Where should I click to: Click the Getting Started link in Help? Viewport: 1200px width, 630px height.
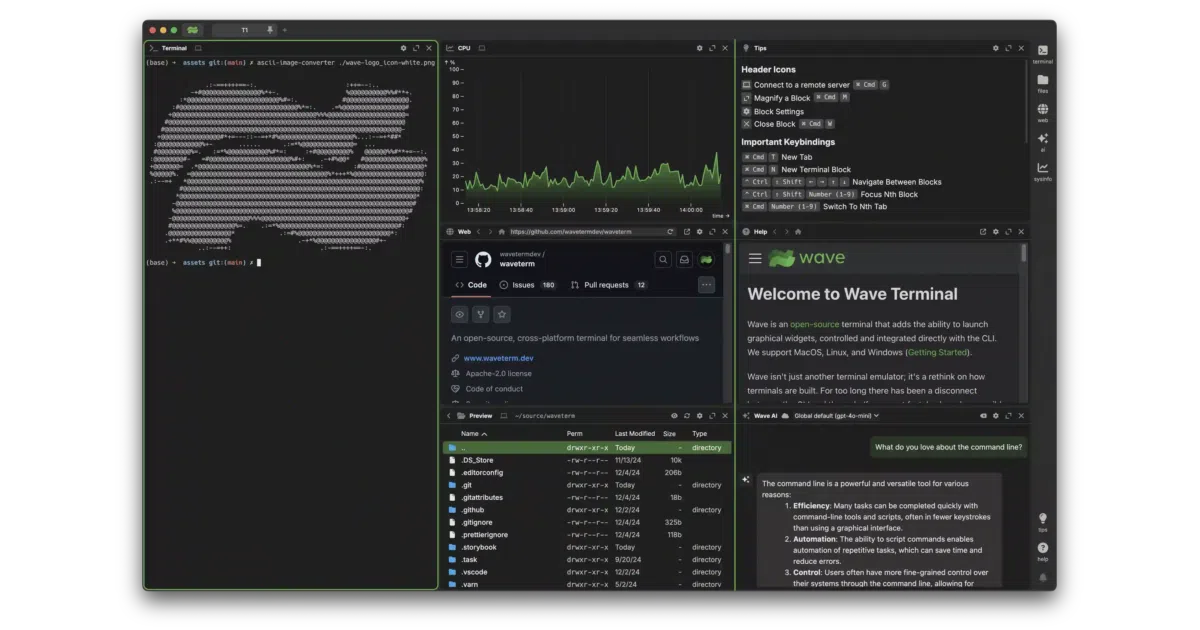(x=937, y=352)
